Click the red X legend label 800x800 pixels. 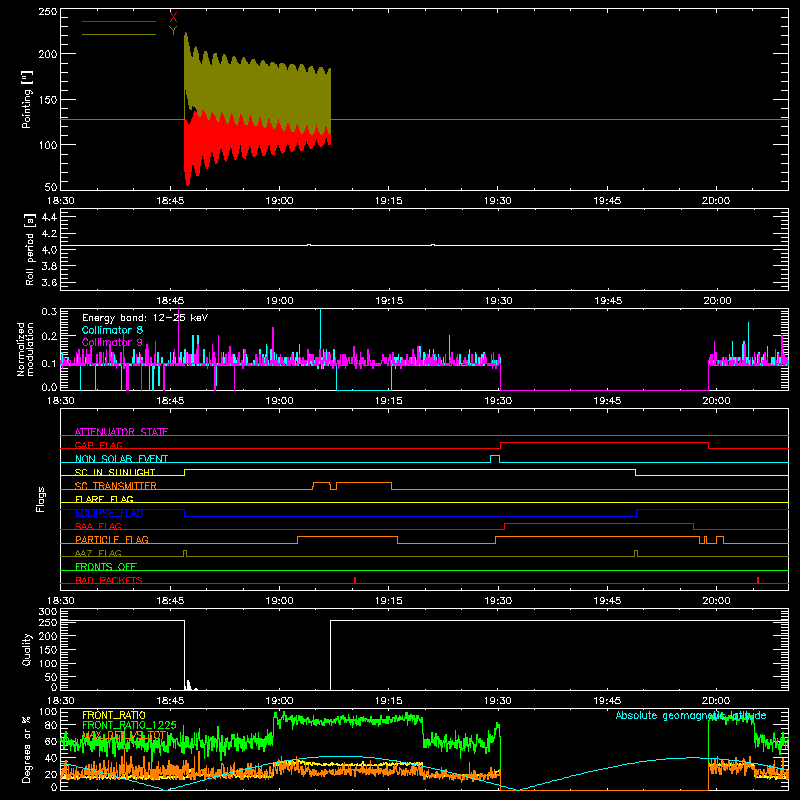[x=173, y=18]
